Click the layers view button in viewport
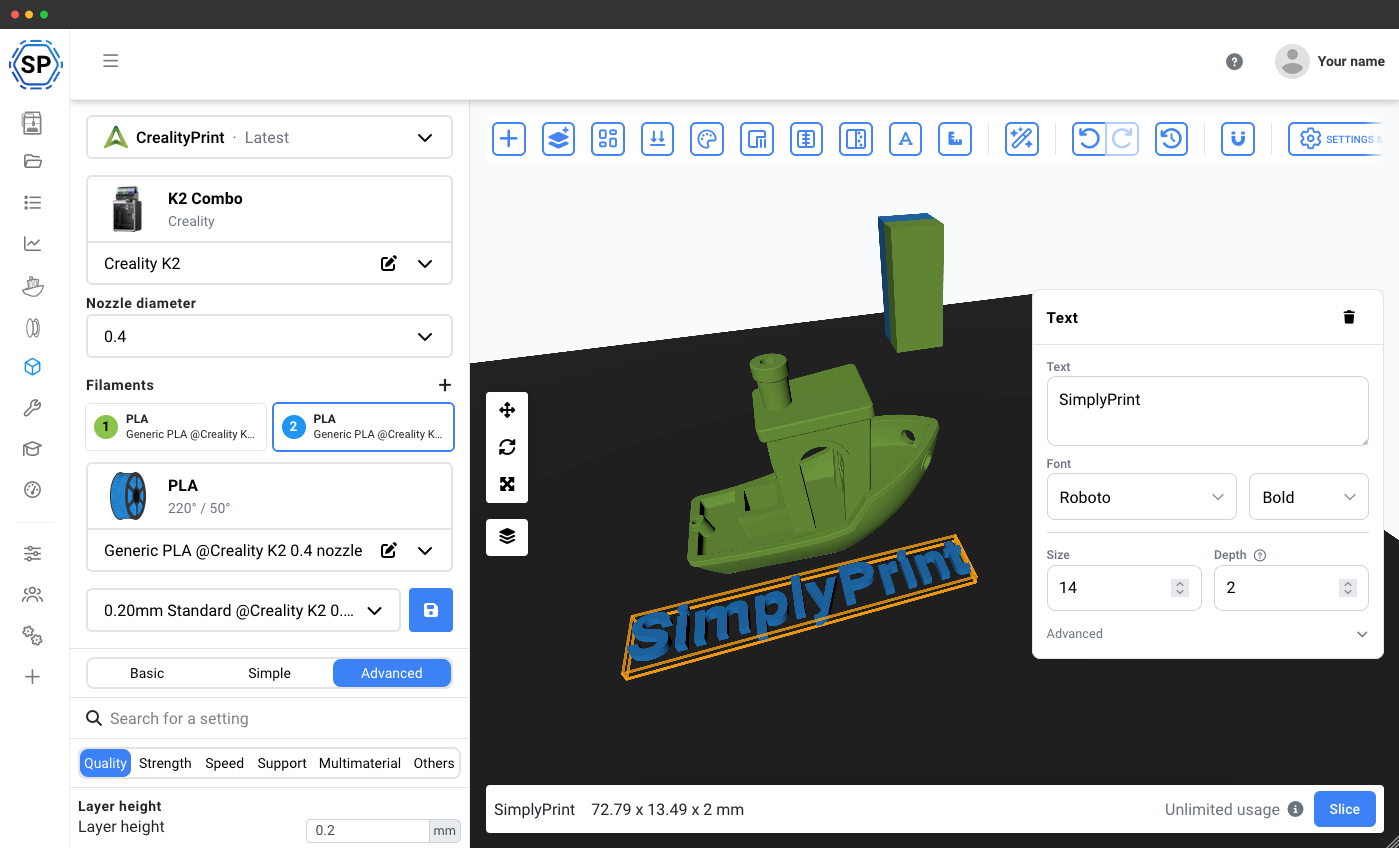Viewport: 1399px width, 848px height. click(507, 537)
